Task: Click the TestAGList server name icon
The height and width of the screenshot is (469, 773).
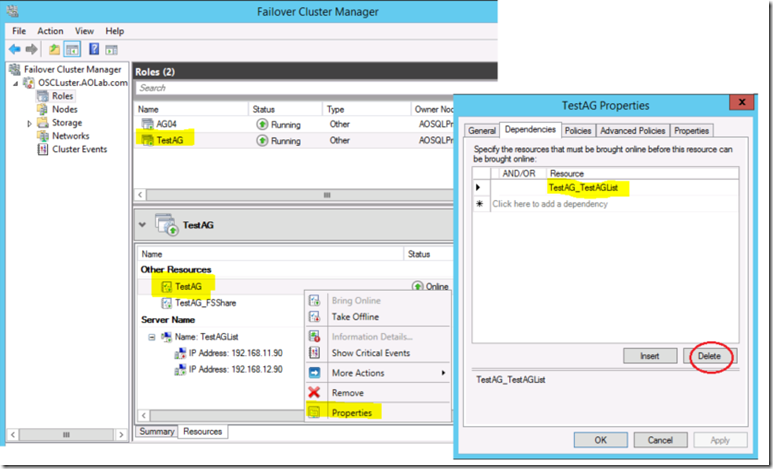Action: 166,337
